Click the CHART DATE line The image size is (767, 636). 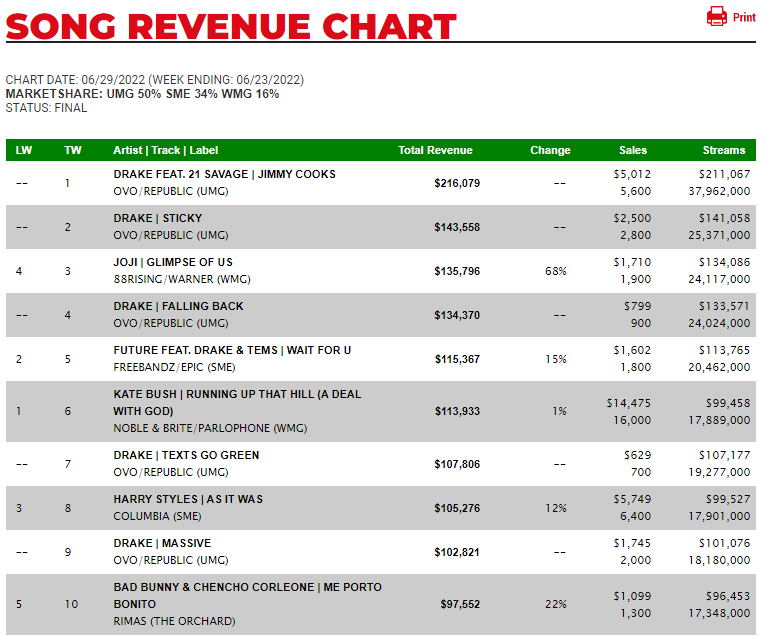[155, 80]
